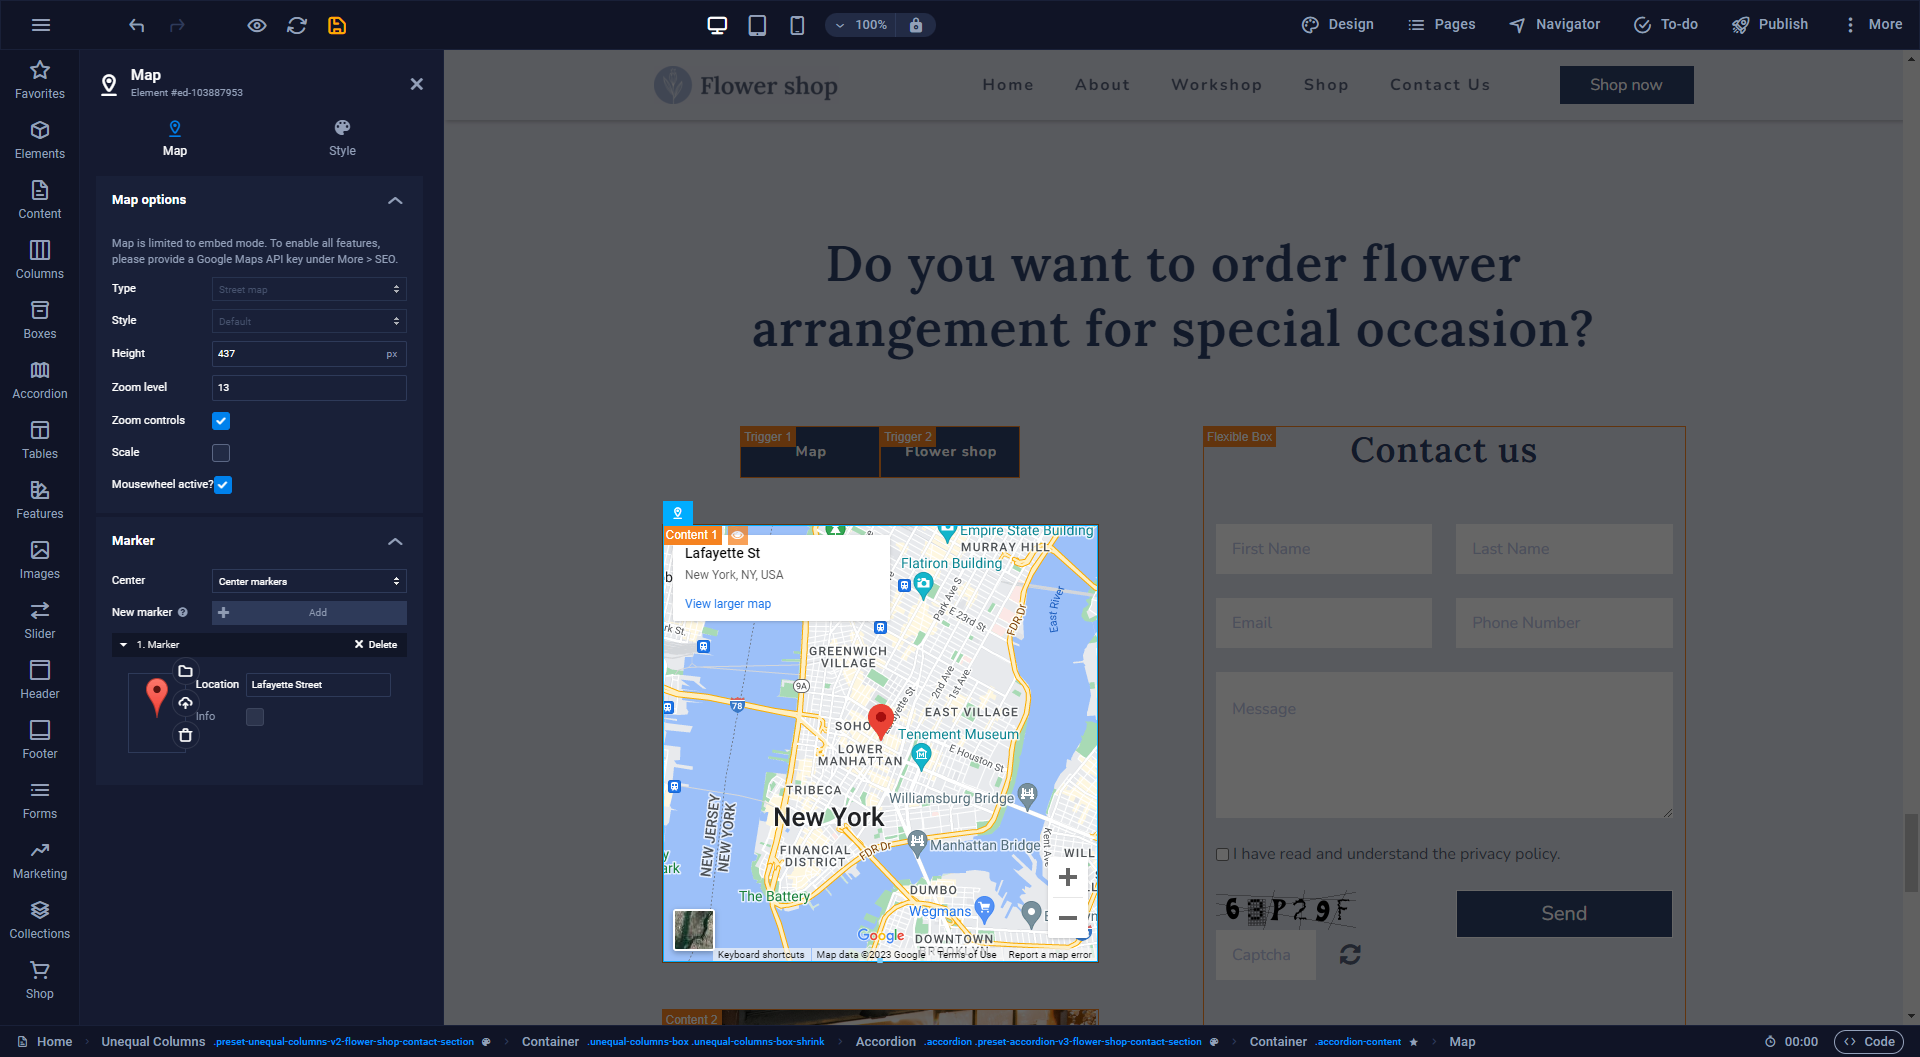The image size is (1920, 1057).
Task: Click the undo arrow icon
Action: [137, 25]
